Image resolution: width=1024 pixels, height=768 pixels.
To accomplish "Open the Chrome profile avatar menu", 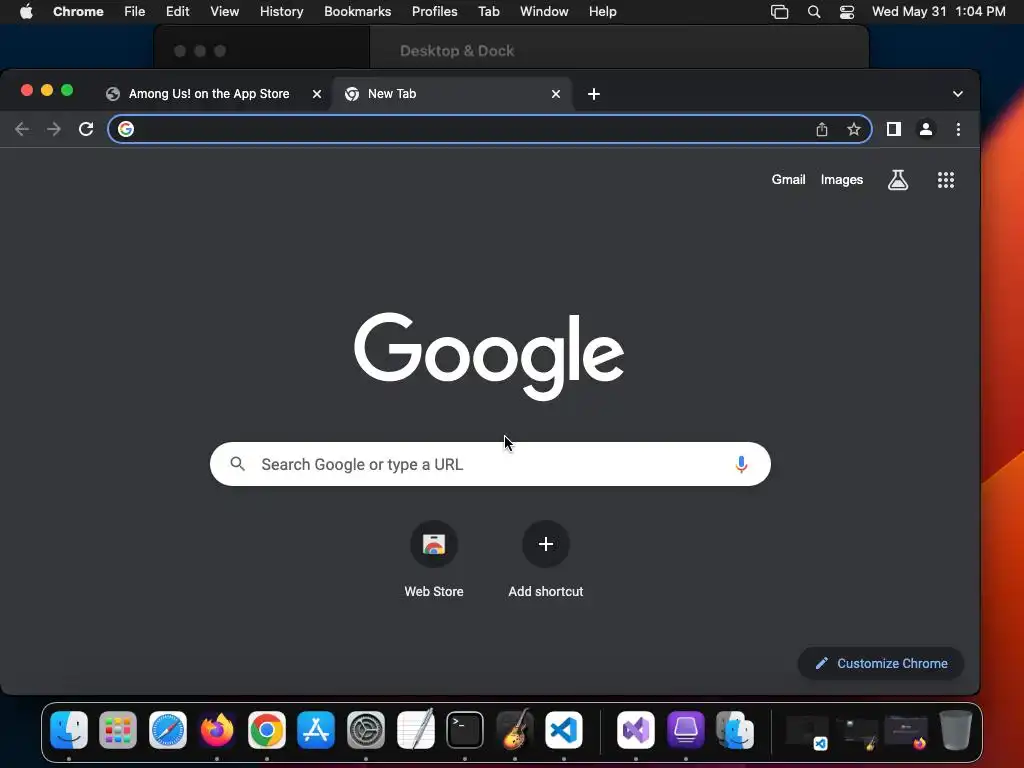I will (x=926, y=129).
